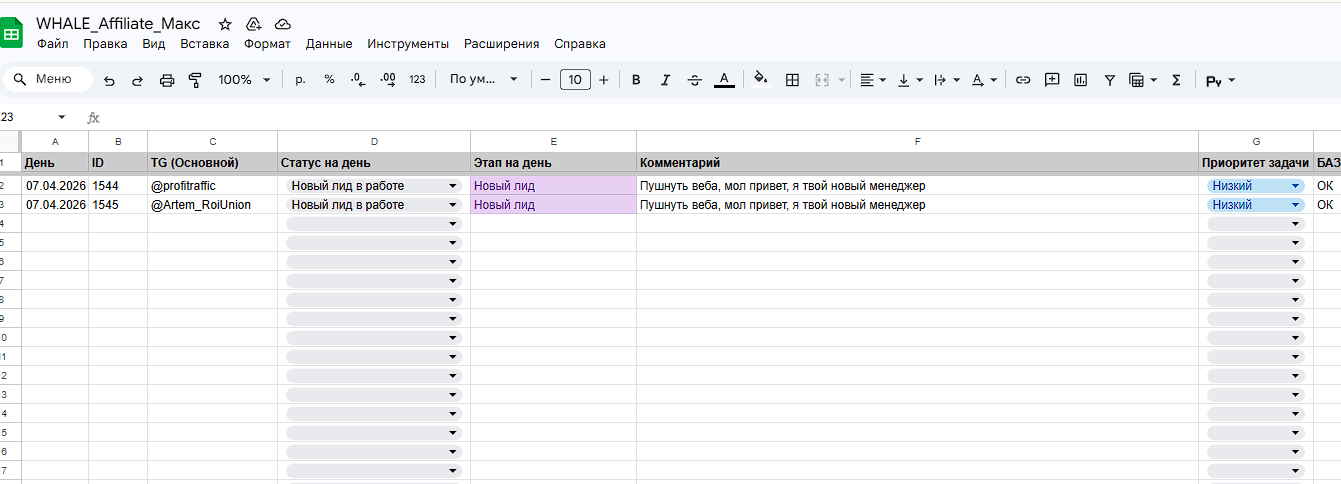Increase font size with plus button

[604, 80]
